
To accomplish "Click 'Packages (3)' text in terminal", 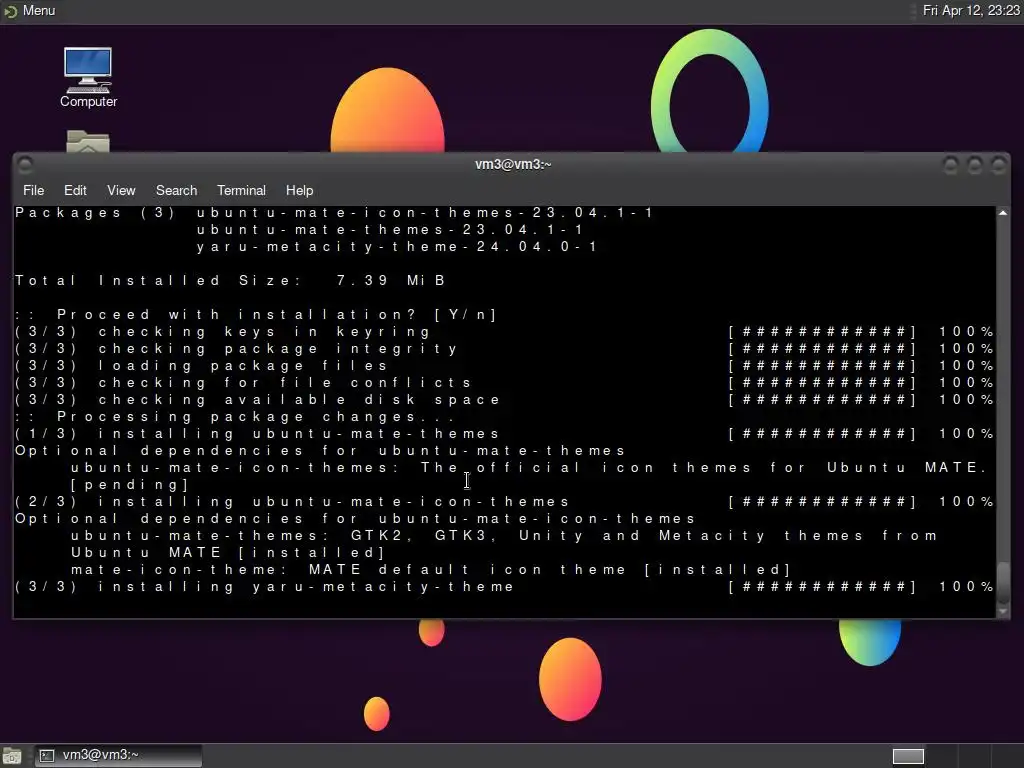I will [95, 213].
